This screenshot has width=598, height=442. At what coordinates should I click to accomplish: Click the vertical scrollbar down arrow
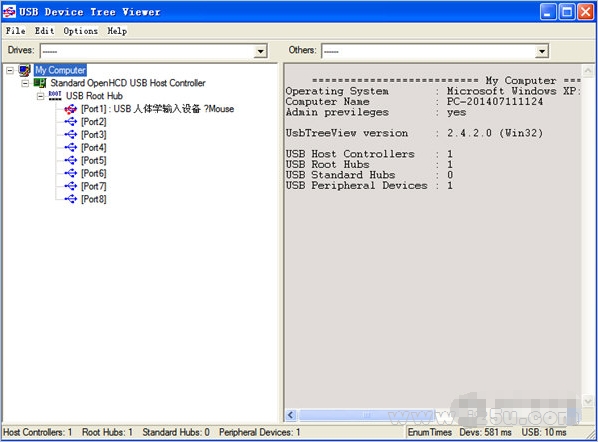pos(588,401)
